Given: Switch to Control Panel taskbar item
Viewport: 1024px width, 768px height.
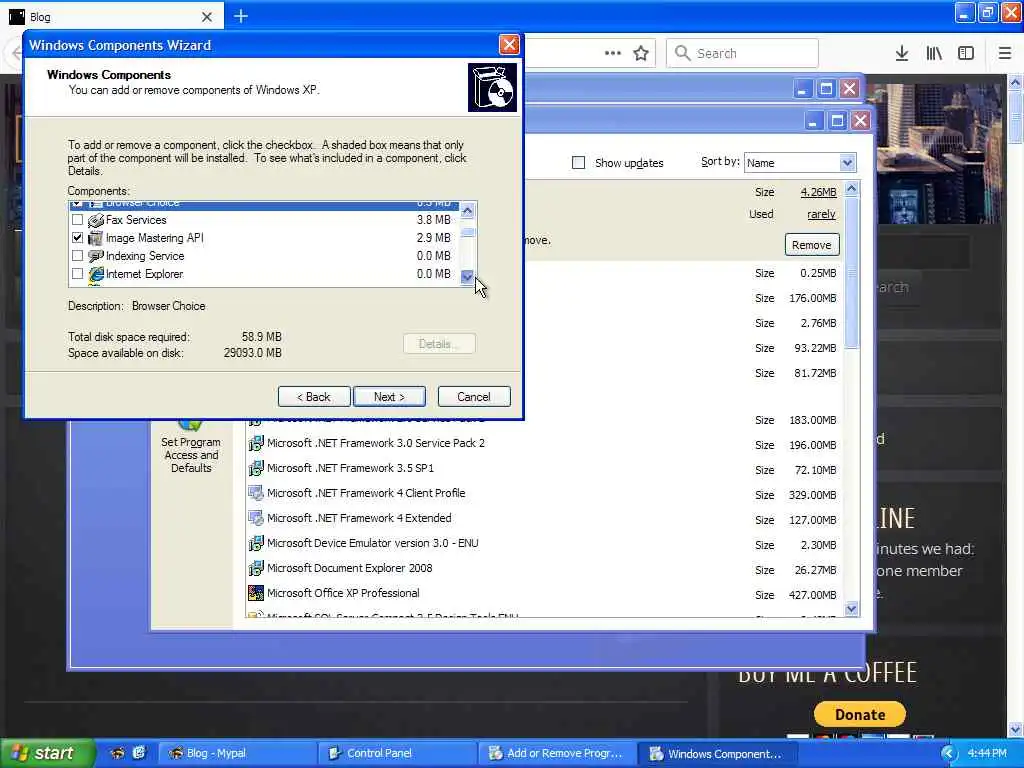Looking at the screenshot, I should coord(396,753).
